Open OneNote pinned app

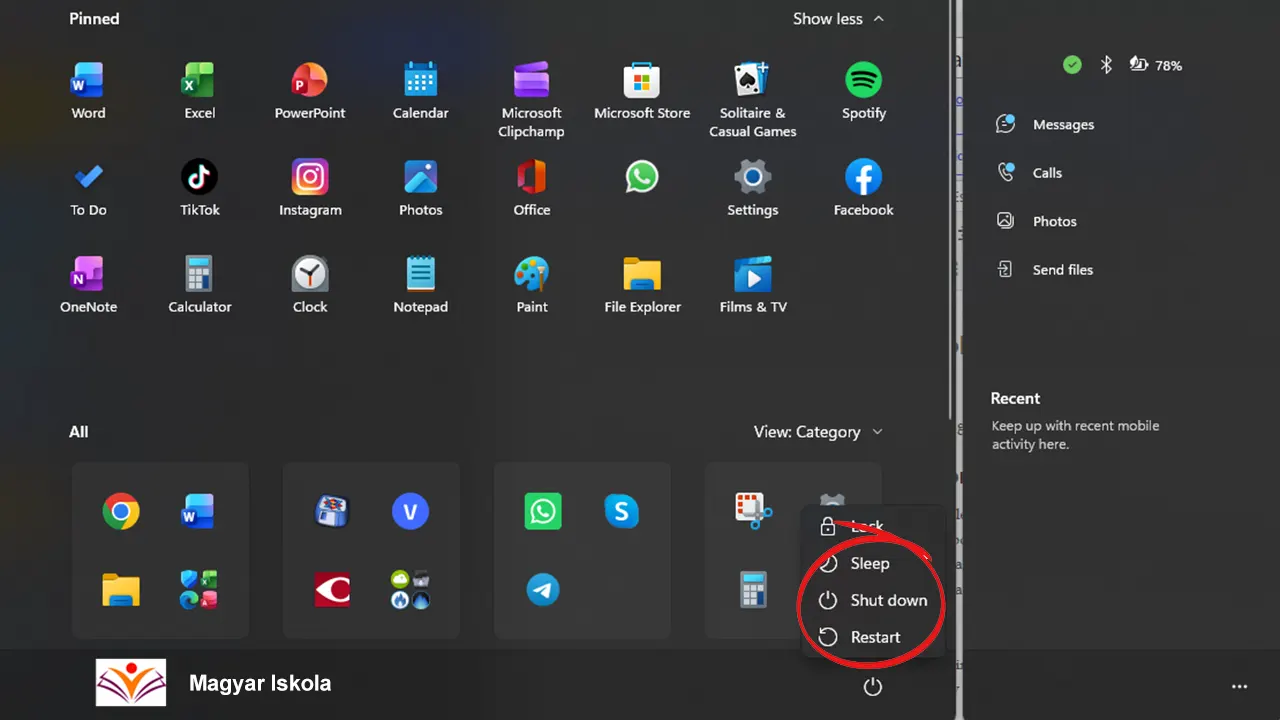(88, 285)
